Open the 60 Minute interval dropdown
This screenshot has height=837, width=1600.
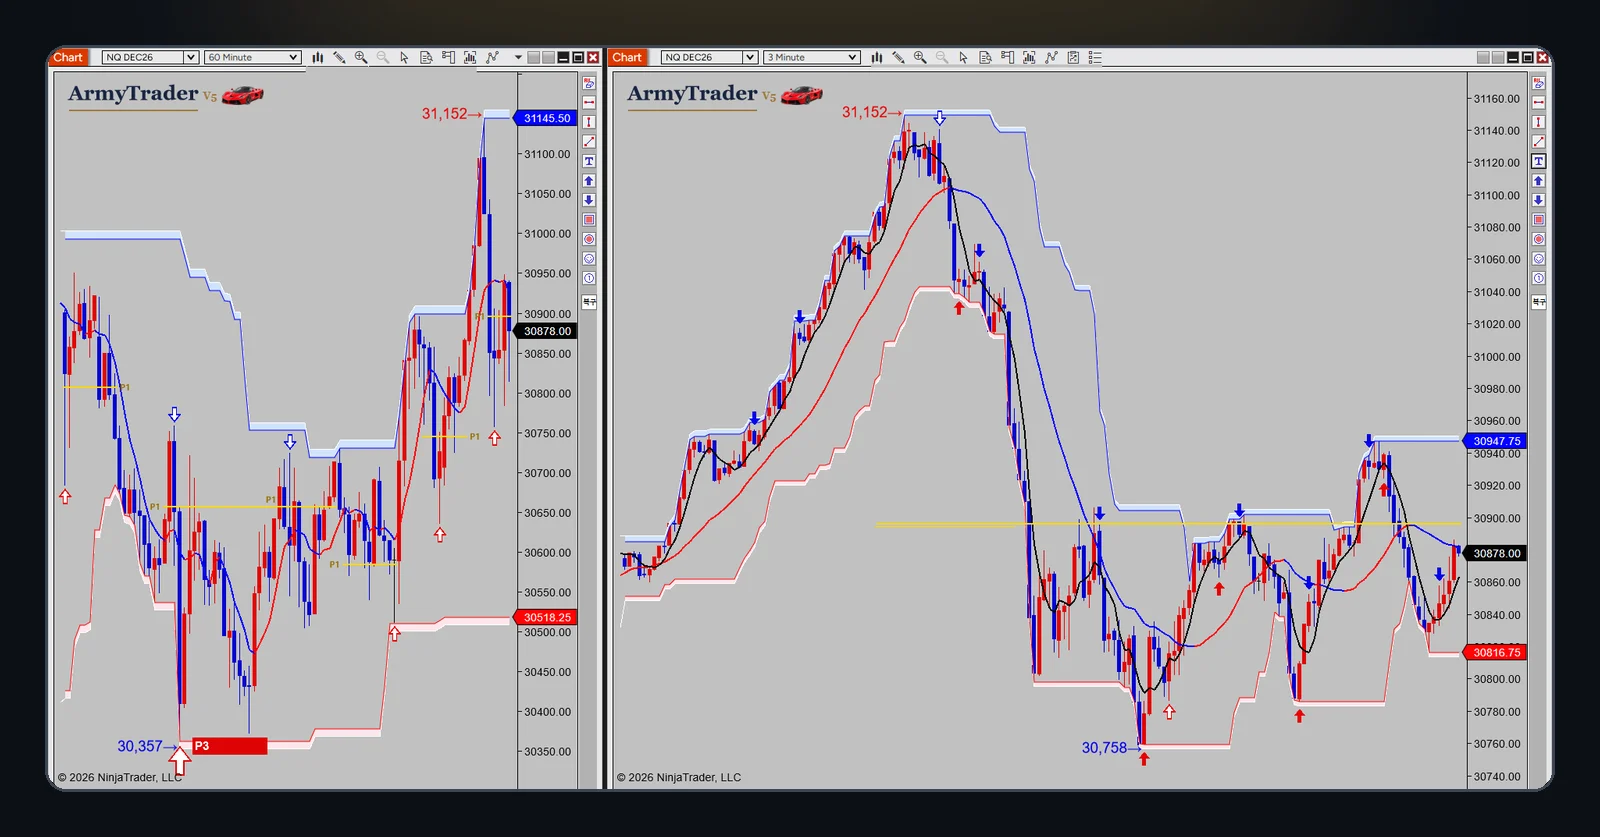[x=253, y=57]
